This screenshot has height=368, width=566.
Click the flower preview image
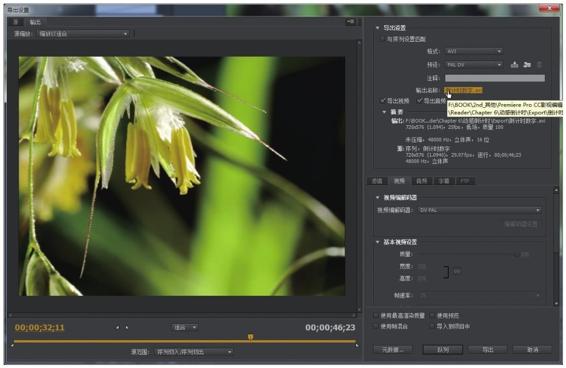(182, 176)
